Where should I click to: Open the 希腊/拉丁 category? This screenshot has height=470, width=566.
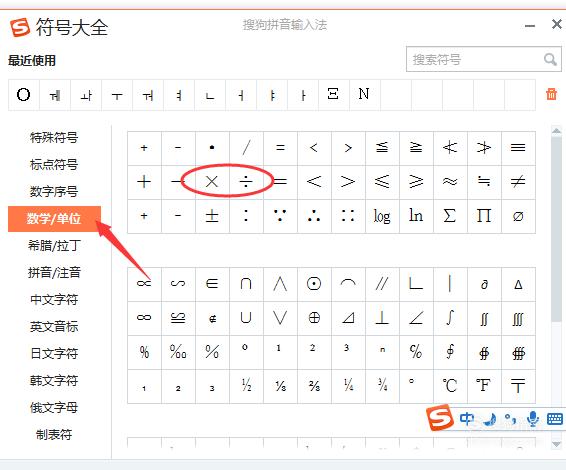tap(54, 245)
